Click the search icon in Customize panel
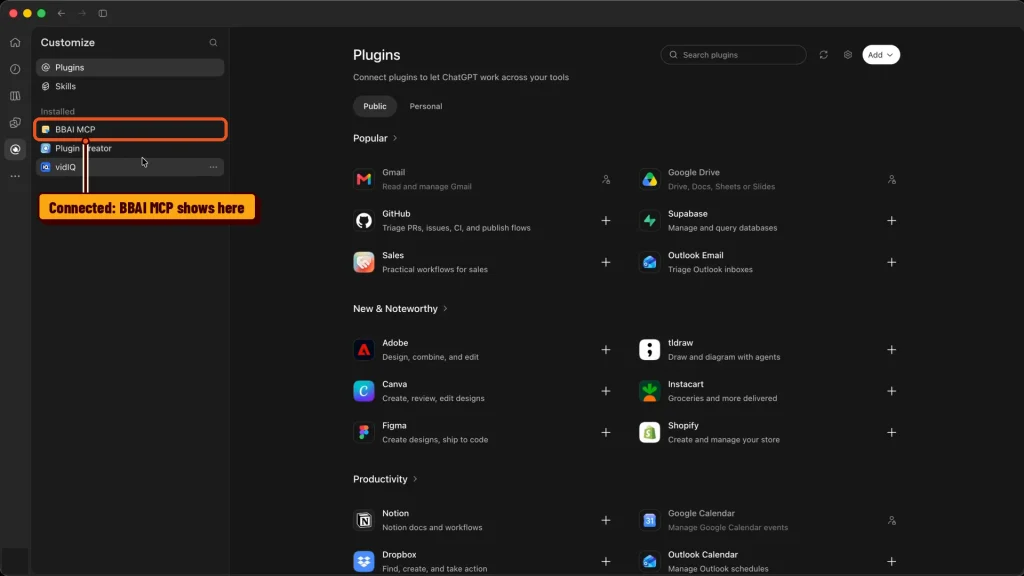 click(213, 42)
